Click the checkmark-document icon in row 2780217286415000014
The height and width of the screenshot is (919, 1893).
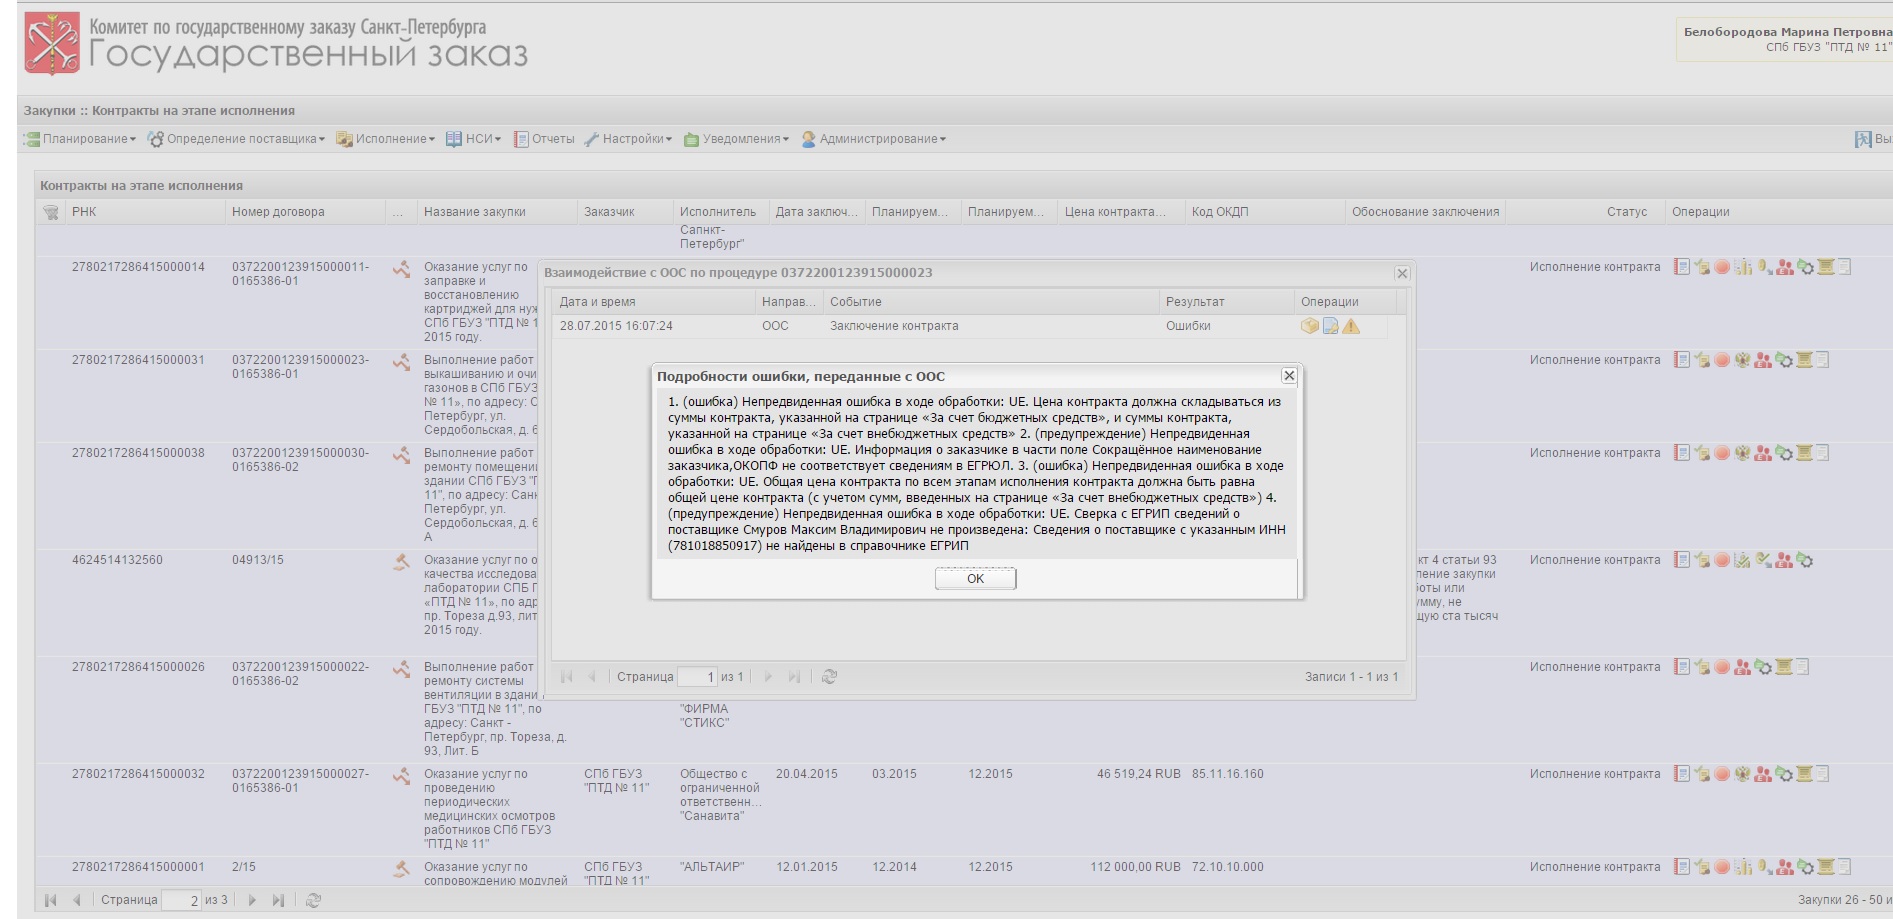pyautogui.click(x=1702, y=267)
